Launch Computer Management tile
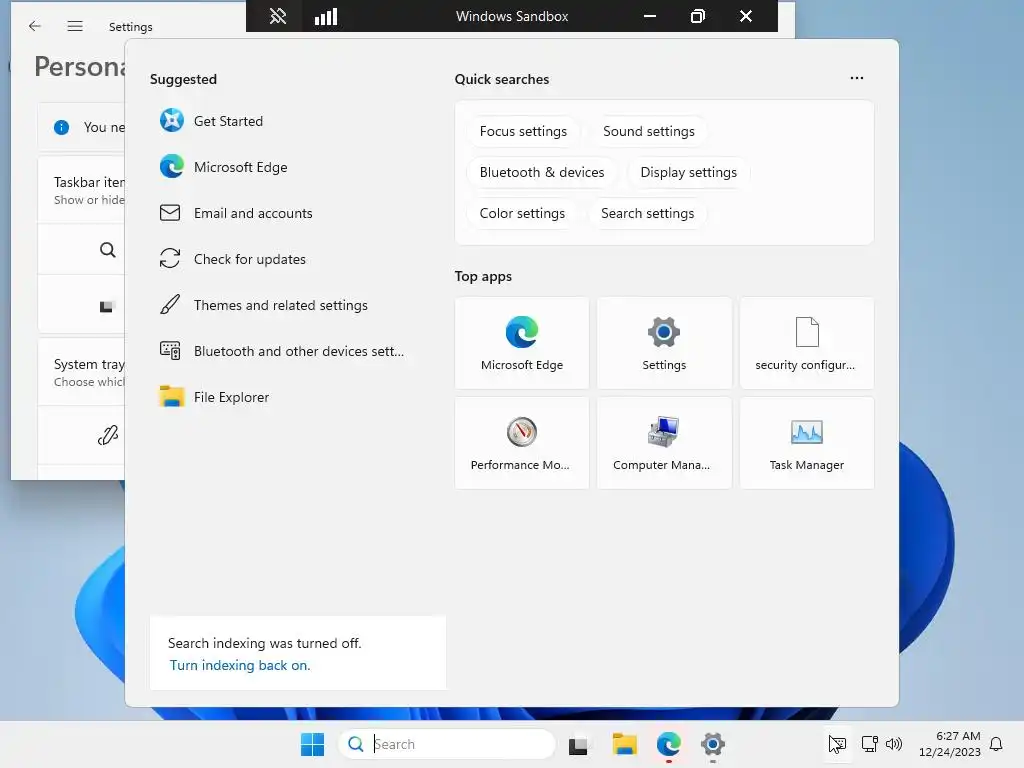This screenshot has width=1024, height=768. [x=664, y=443]
